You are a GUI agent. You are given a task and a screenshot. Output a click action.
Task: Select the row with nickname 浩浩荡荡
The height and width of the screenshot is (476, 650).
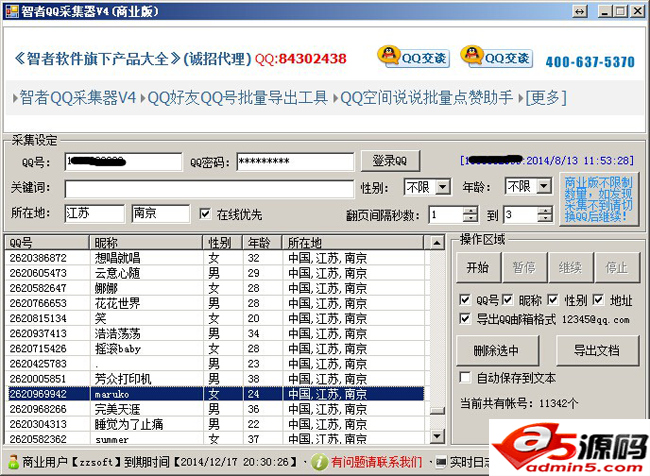point(215,333)
